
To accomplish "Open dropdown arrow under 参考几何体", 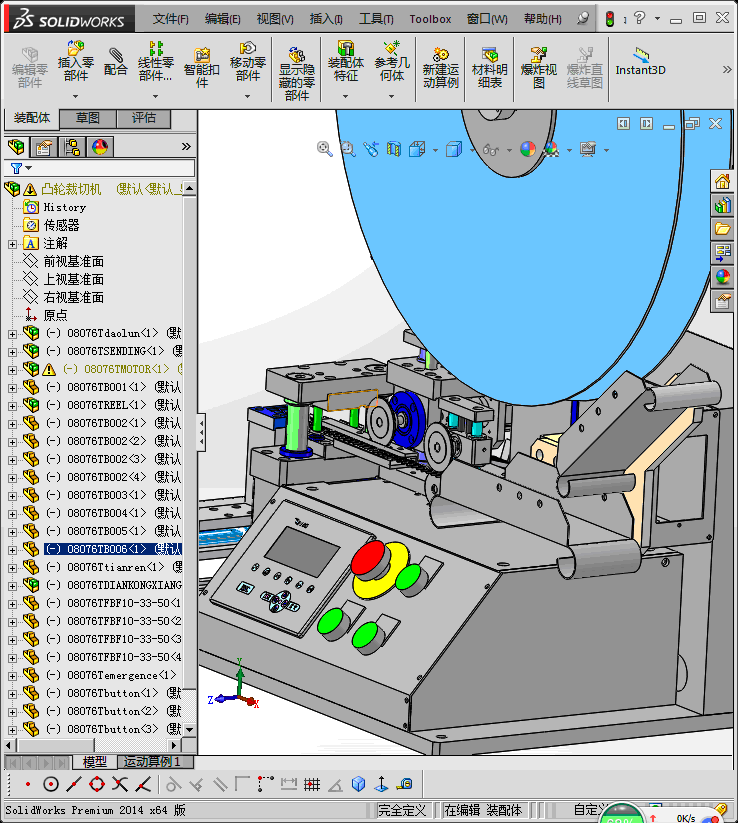I will coord(391,97).
